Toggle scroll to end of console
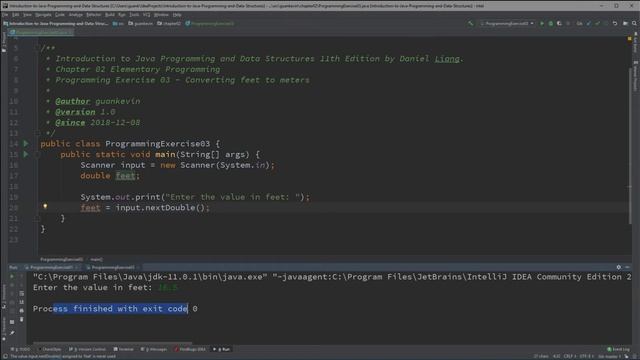The height and width of the screenshot is (360, 640). tap(22, 302)
